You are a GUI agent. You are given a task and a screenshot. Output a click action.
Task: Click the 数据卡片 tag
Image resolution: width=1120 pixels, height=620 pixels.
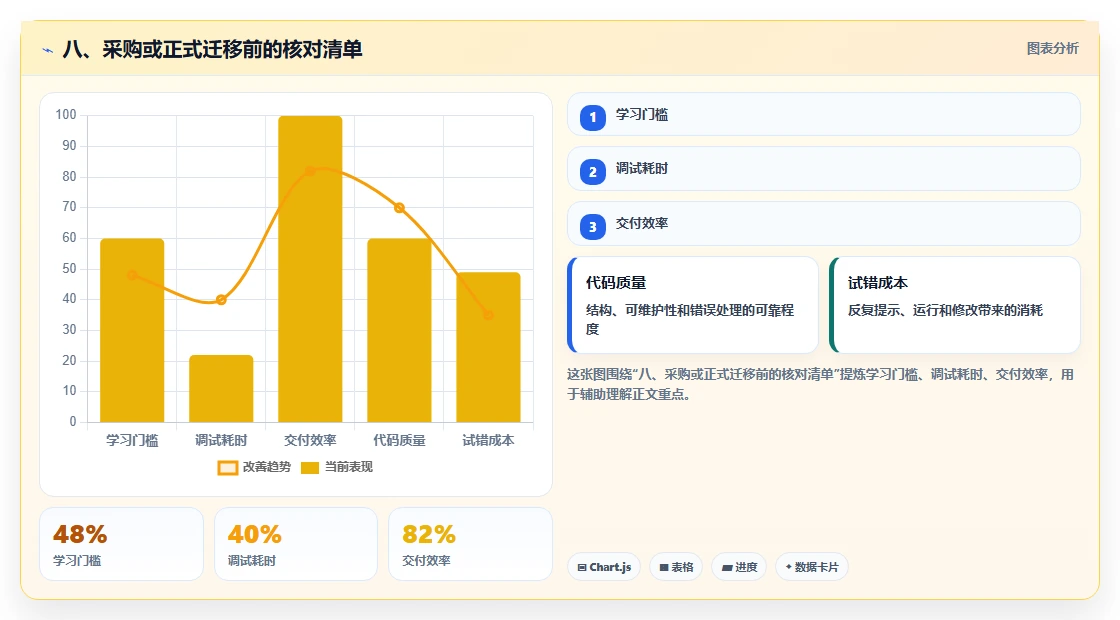point(811,567)
